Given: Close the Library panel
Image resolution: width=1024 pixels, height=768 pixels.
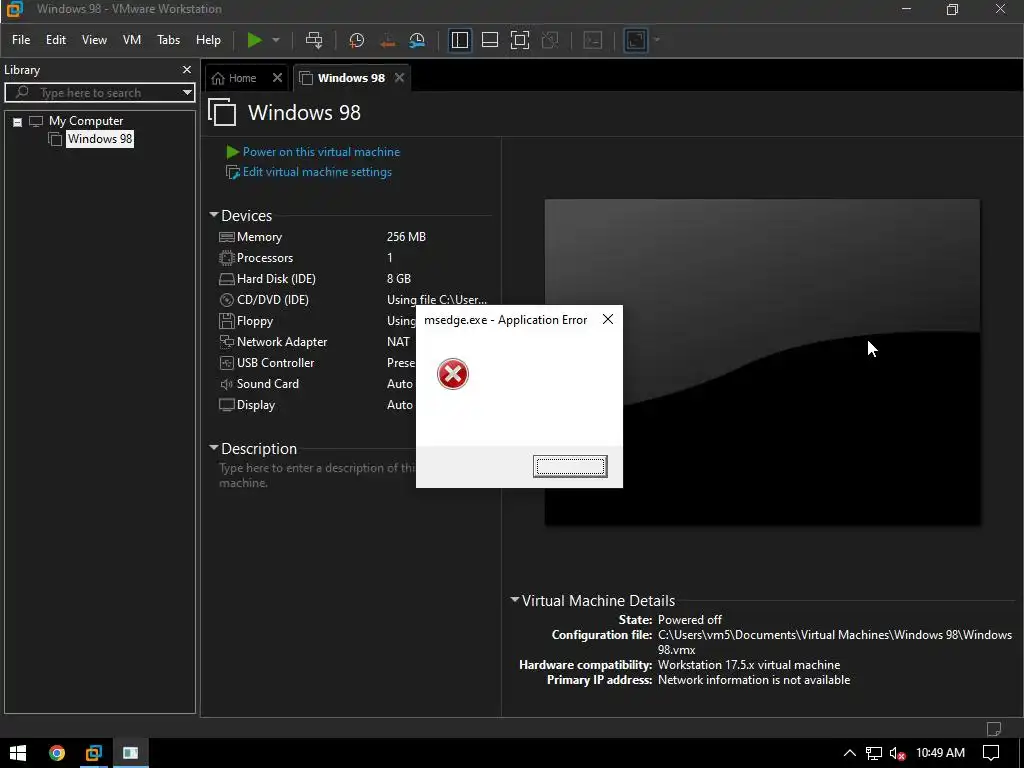Looking at the screenshot, I should (187, 69).
